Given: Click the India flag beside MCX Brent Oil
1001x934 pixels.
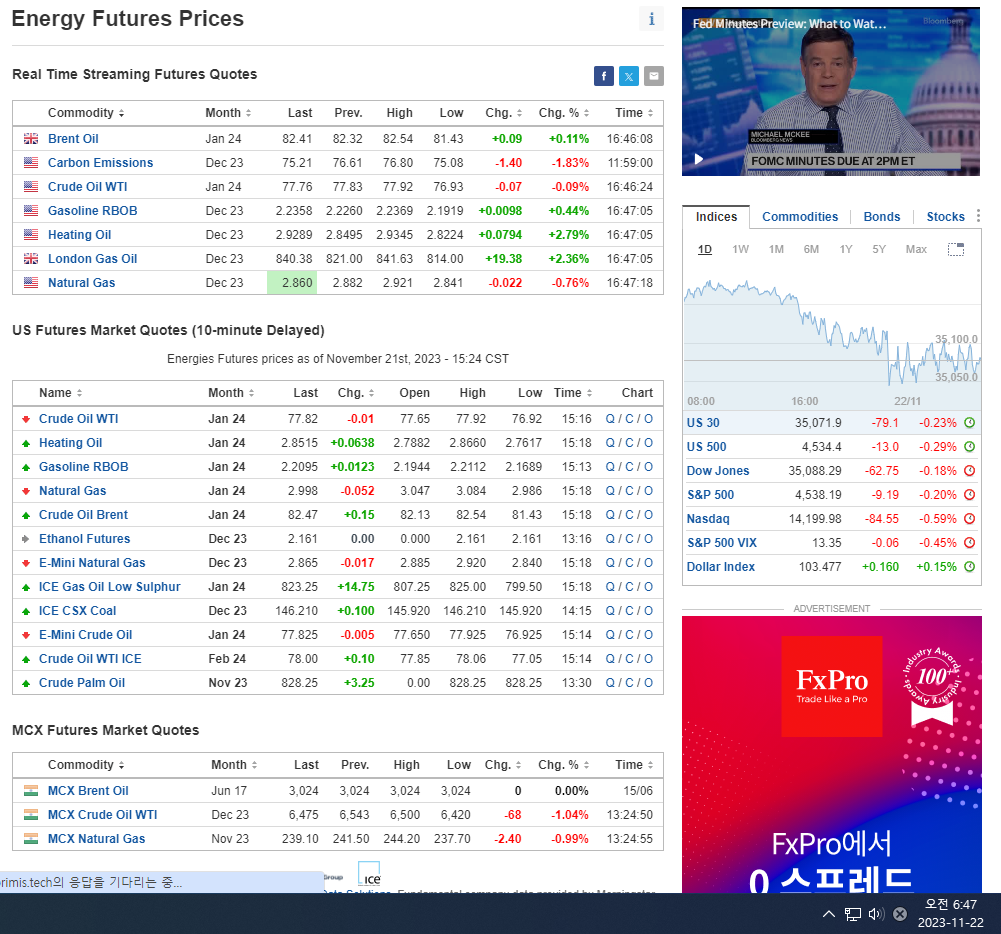Looking at the screenshot, I should point(31,790).
